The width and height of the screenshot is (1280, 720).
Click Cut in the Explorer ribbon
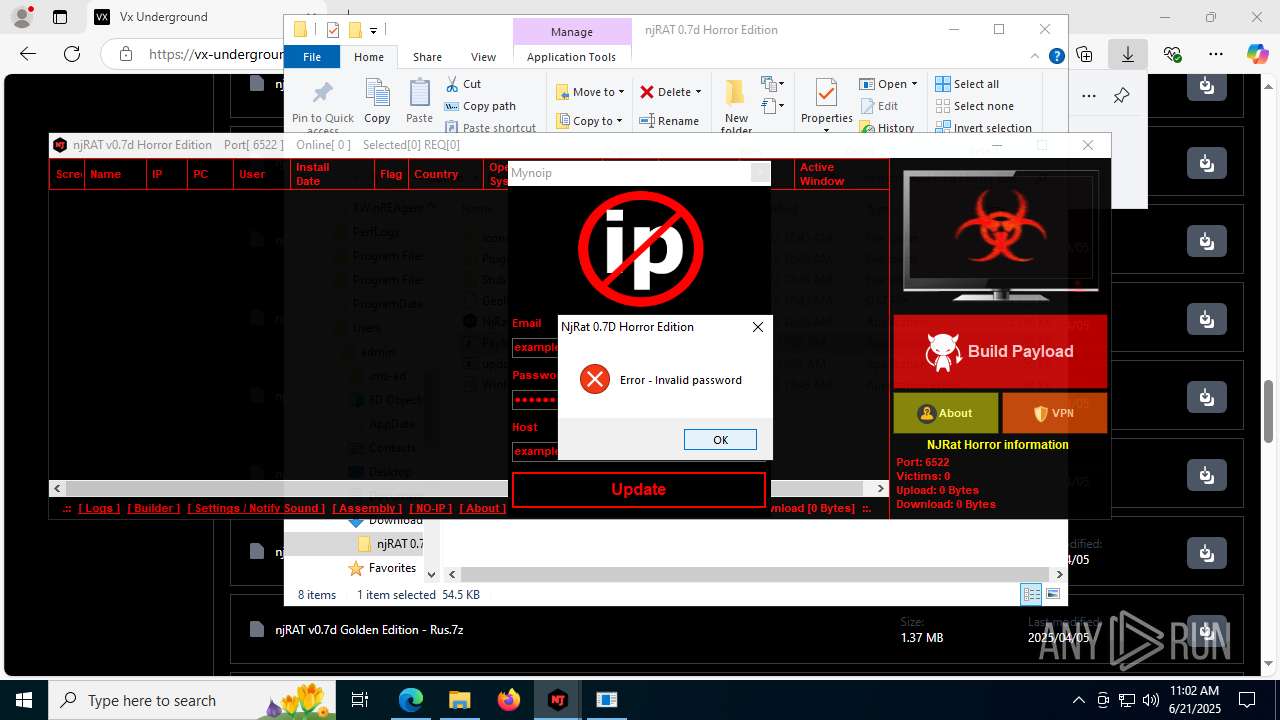463,84
